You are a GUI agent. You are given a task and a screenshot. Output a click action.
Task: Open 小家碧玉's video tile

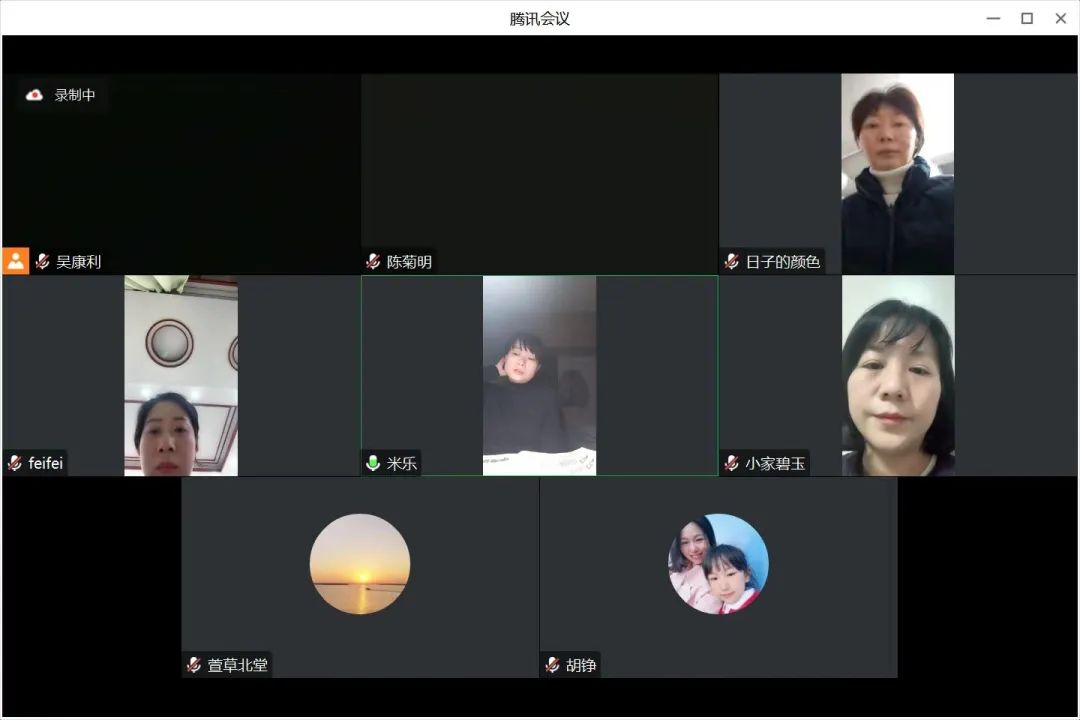[x=898, y=375]
